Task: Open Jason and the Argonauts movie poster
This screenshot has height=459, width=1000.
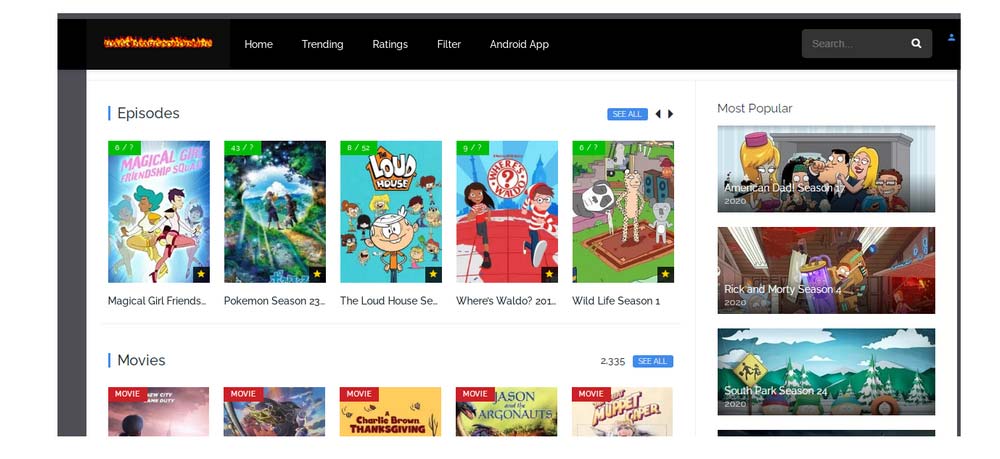Action: (506, 411)
